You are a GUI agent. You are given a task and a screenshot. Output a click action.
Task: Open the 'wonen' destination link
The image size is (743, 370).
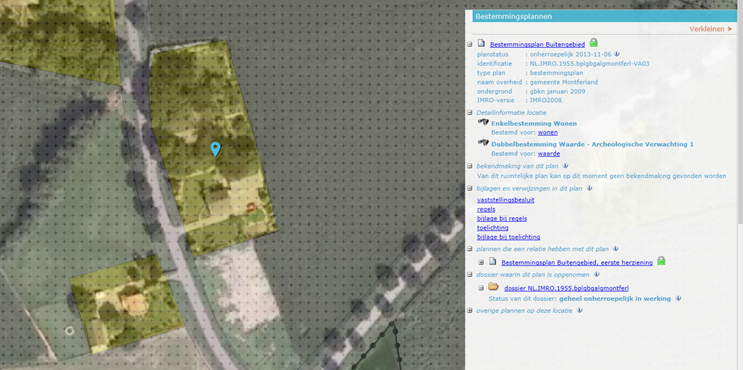(548, 133)
